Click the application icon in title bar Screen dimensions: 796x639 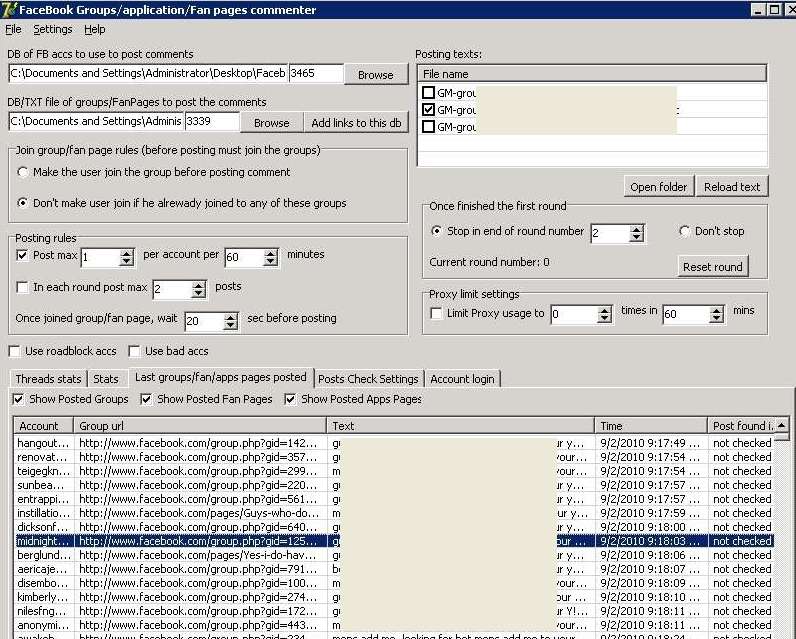[x=9, y=9]
